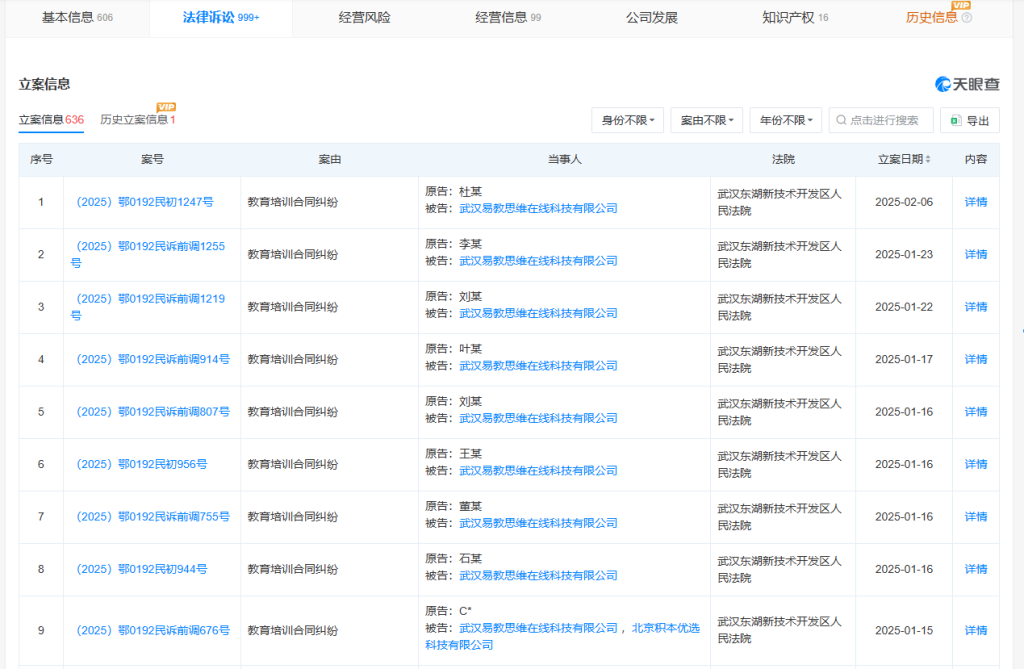The image size is (1024, 669).
Task: Switch to the 法律诉讼 tab
Action: click(221, 18)
